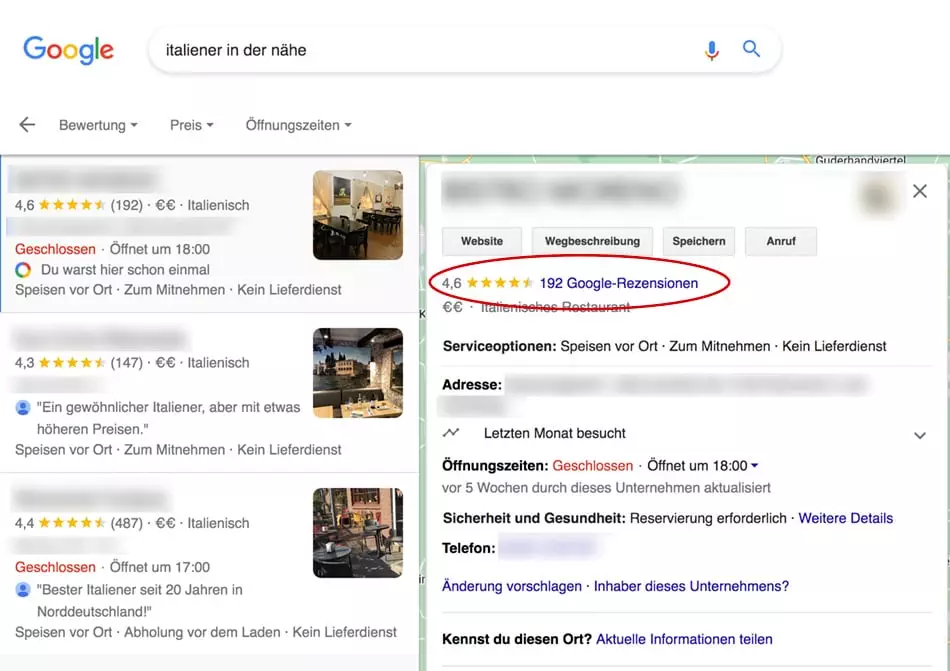Image resolution: width=950 pixels, height=671 pixels.
Task: Click the blurred profile thumbnail in details panel
Action: (877, 196)
